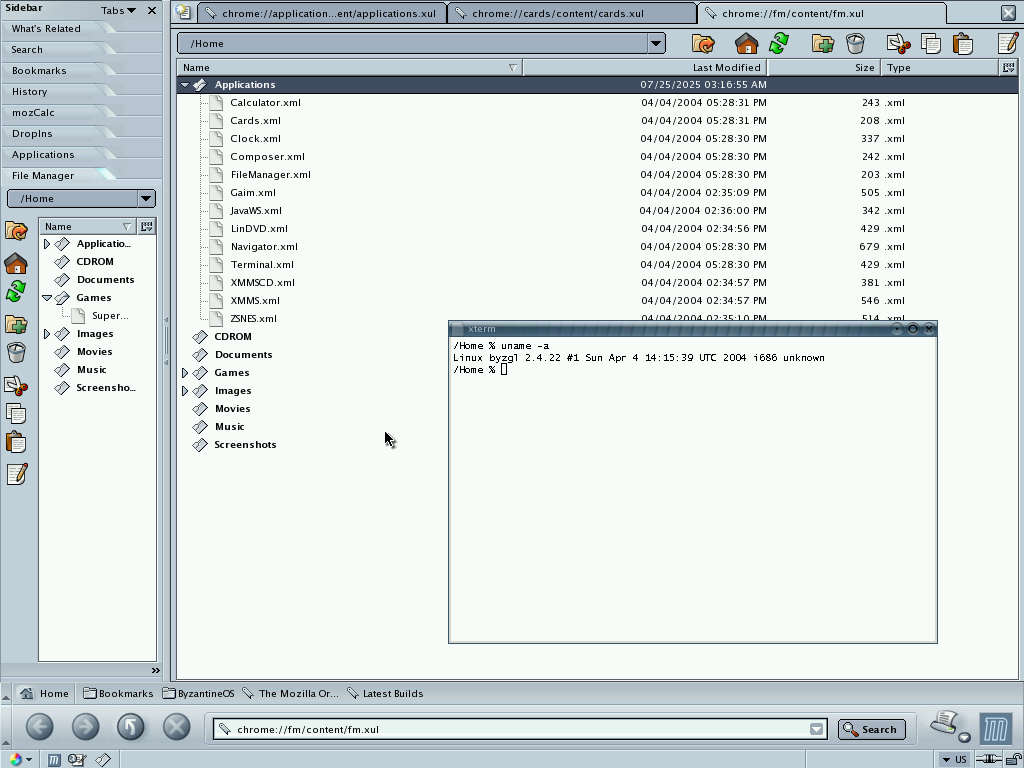
Task: Open a new tab with the tab bar icon
Action: [184, 12]
